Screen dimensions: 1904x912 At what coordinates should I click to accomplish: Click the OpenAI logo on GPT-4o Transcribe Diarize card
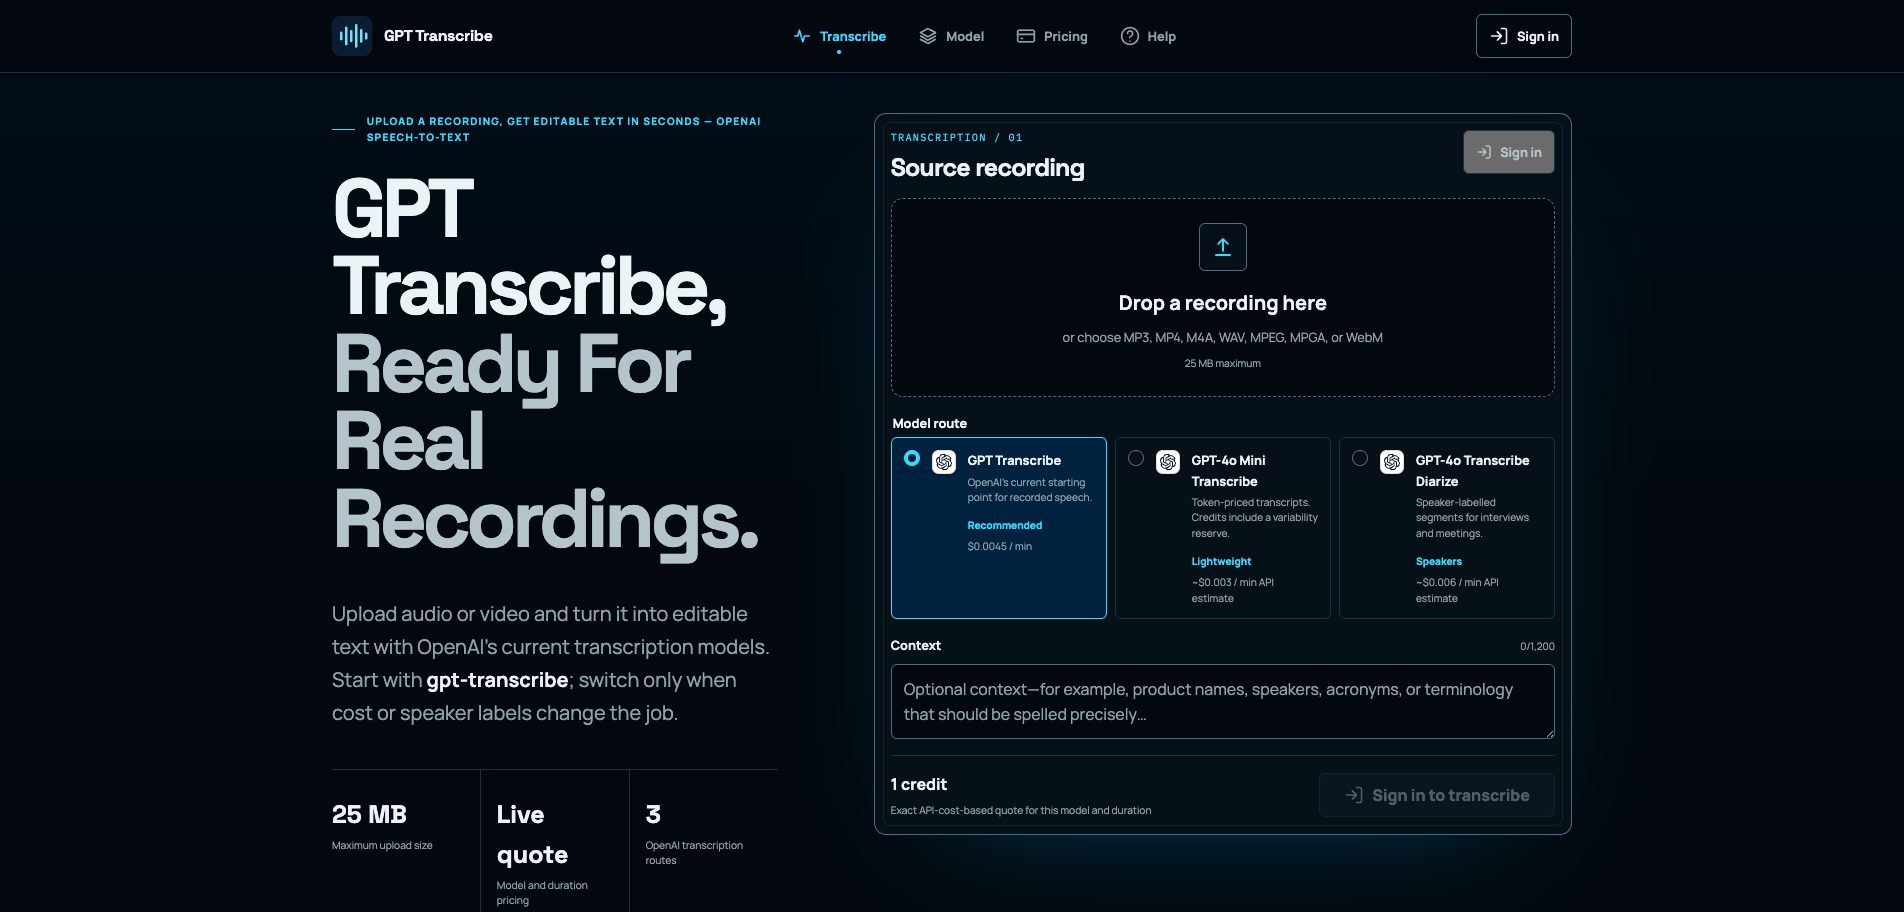1392,462
